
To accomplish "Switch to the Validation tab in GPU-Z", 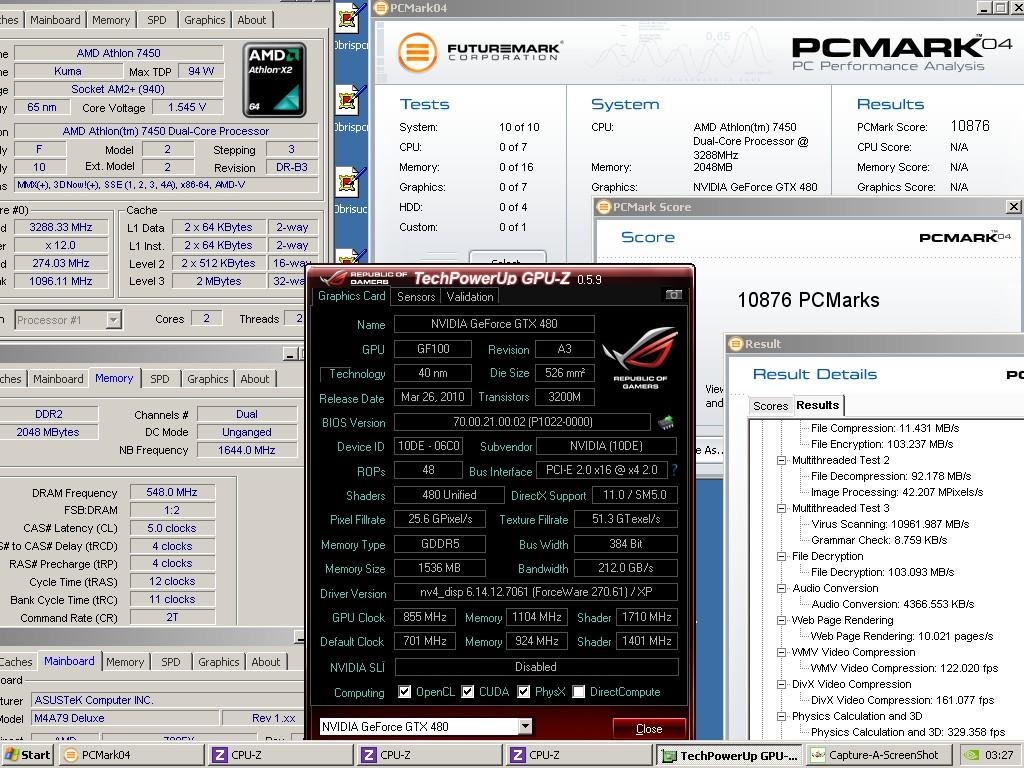I will pyautogui.click(x=470, y=296).
